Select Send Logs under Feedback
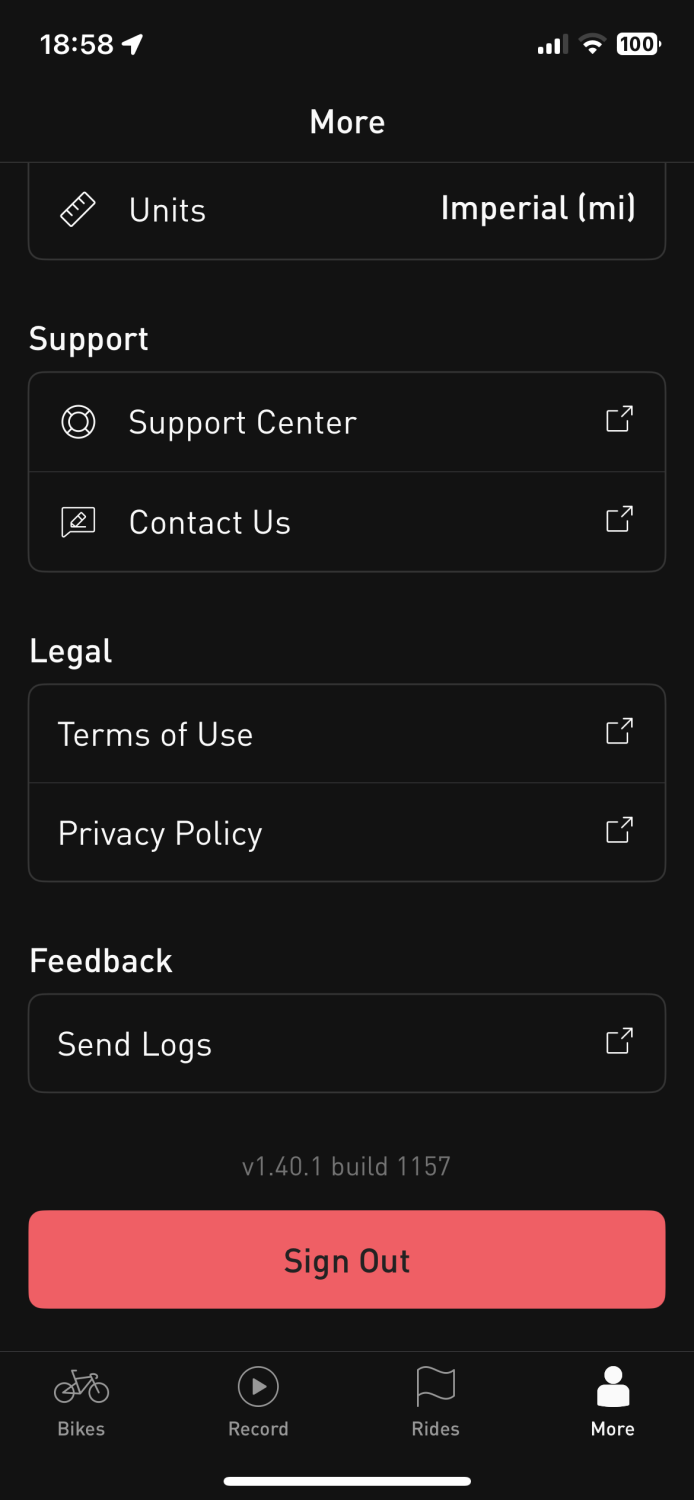The width and height of the screenshot is (694, 1500). click(x=135, y=1045)
